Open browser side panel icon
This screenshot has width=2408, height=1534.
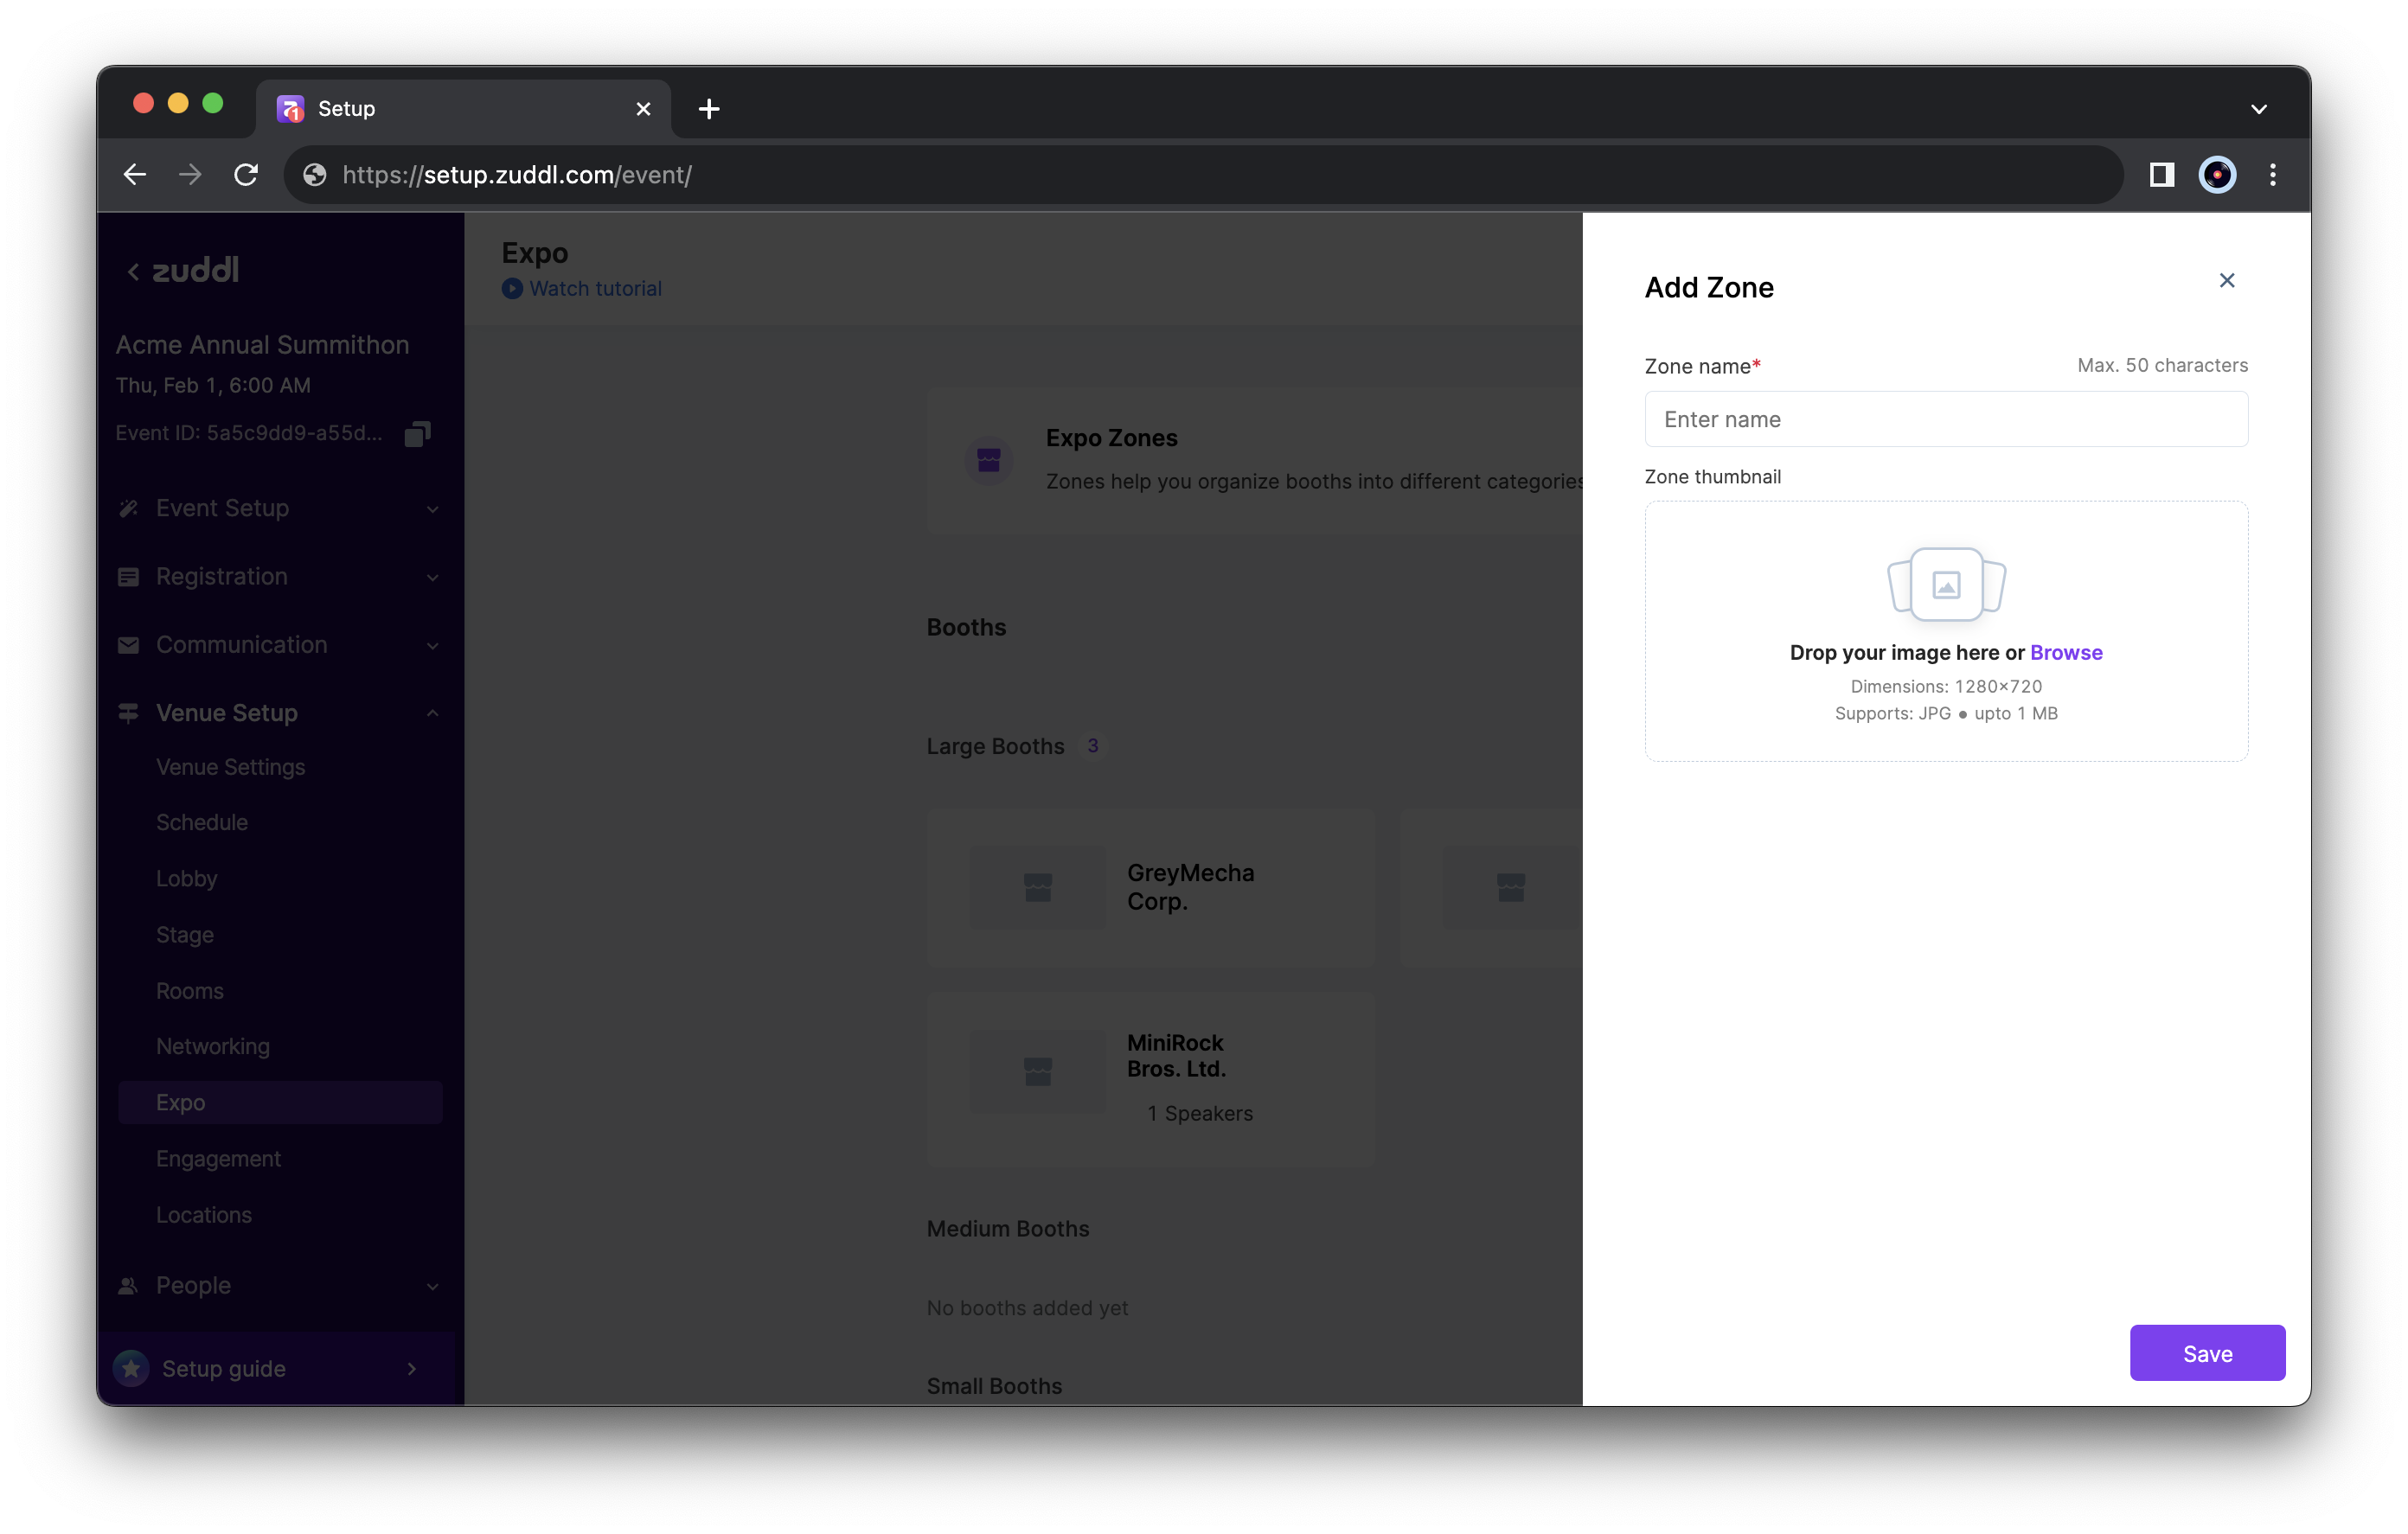click(x=2161, y=175)
